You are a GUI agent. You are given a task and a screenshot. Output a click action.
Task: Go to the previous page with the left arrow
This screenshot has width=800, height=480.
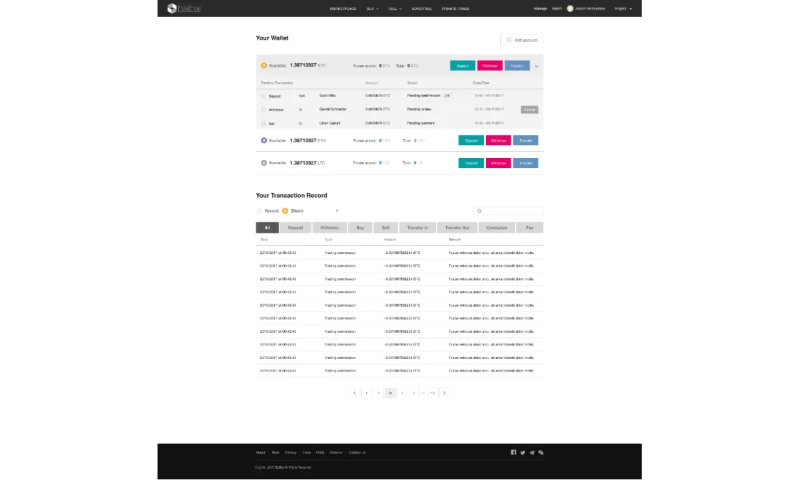click(x=355, y=393)
